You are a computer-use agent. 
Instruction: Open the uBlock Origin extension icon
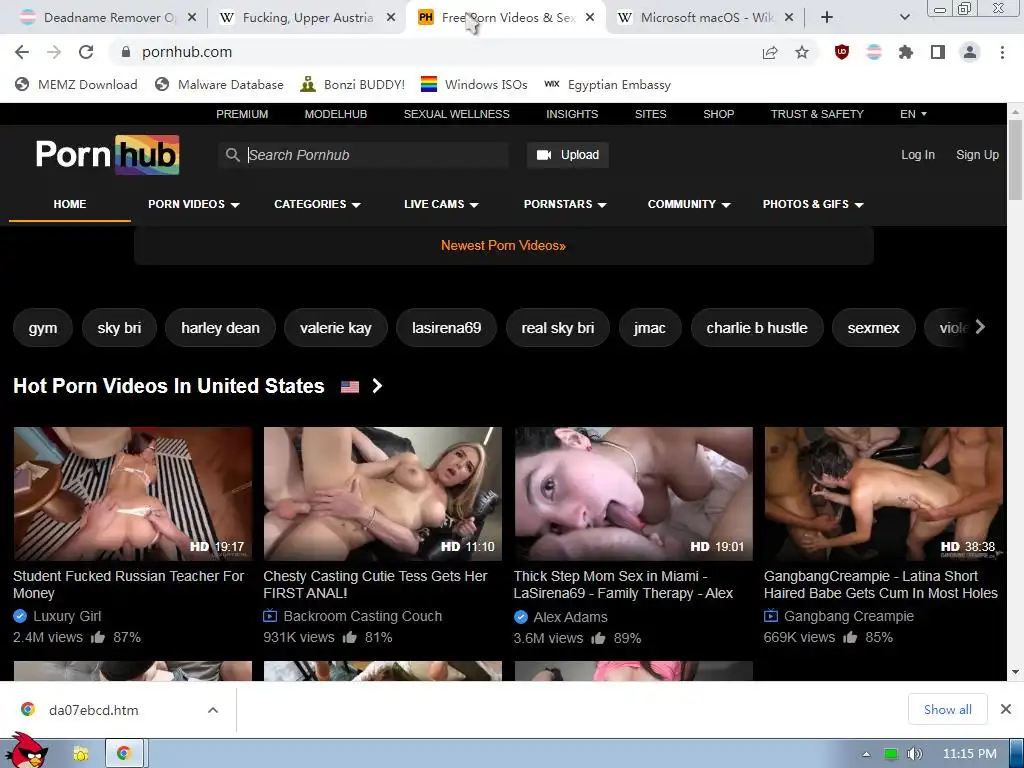point(842,52)
